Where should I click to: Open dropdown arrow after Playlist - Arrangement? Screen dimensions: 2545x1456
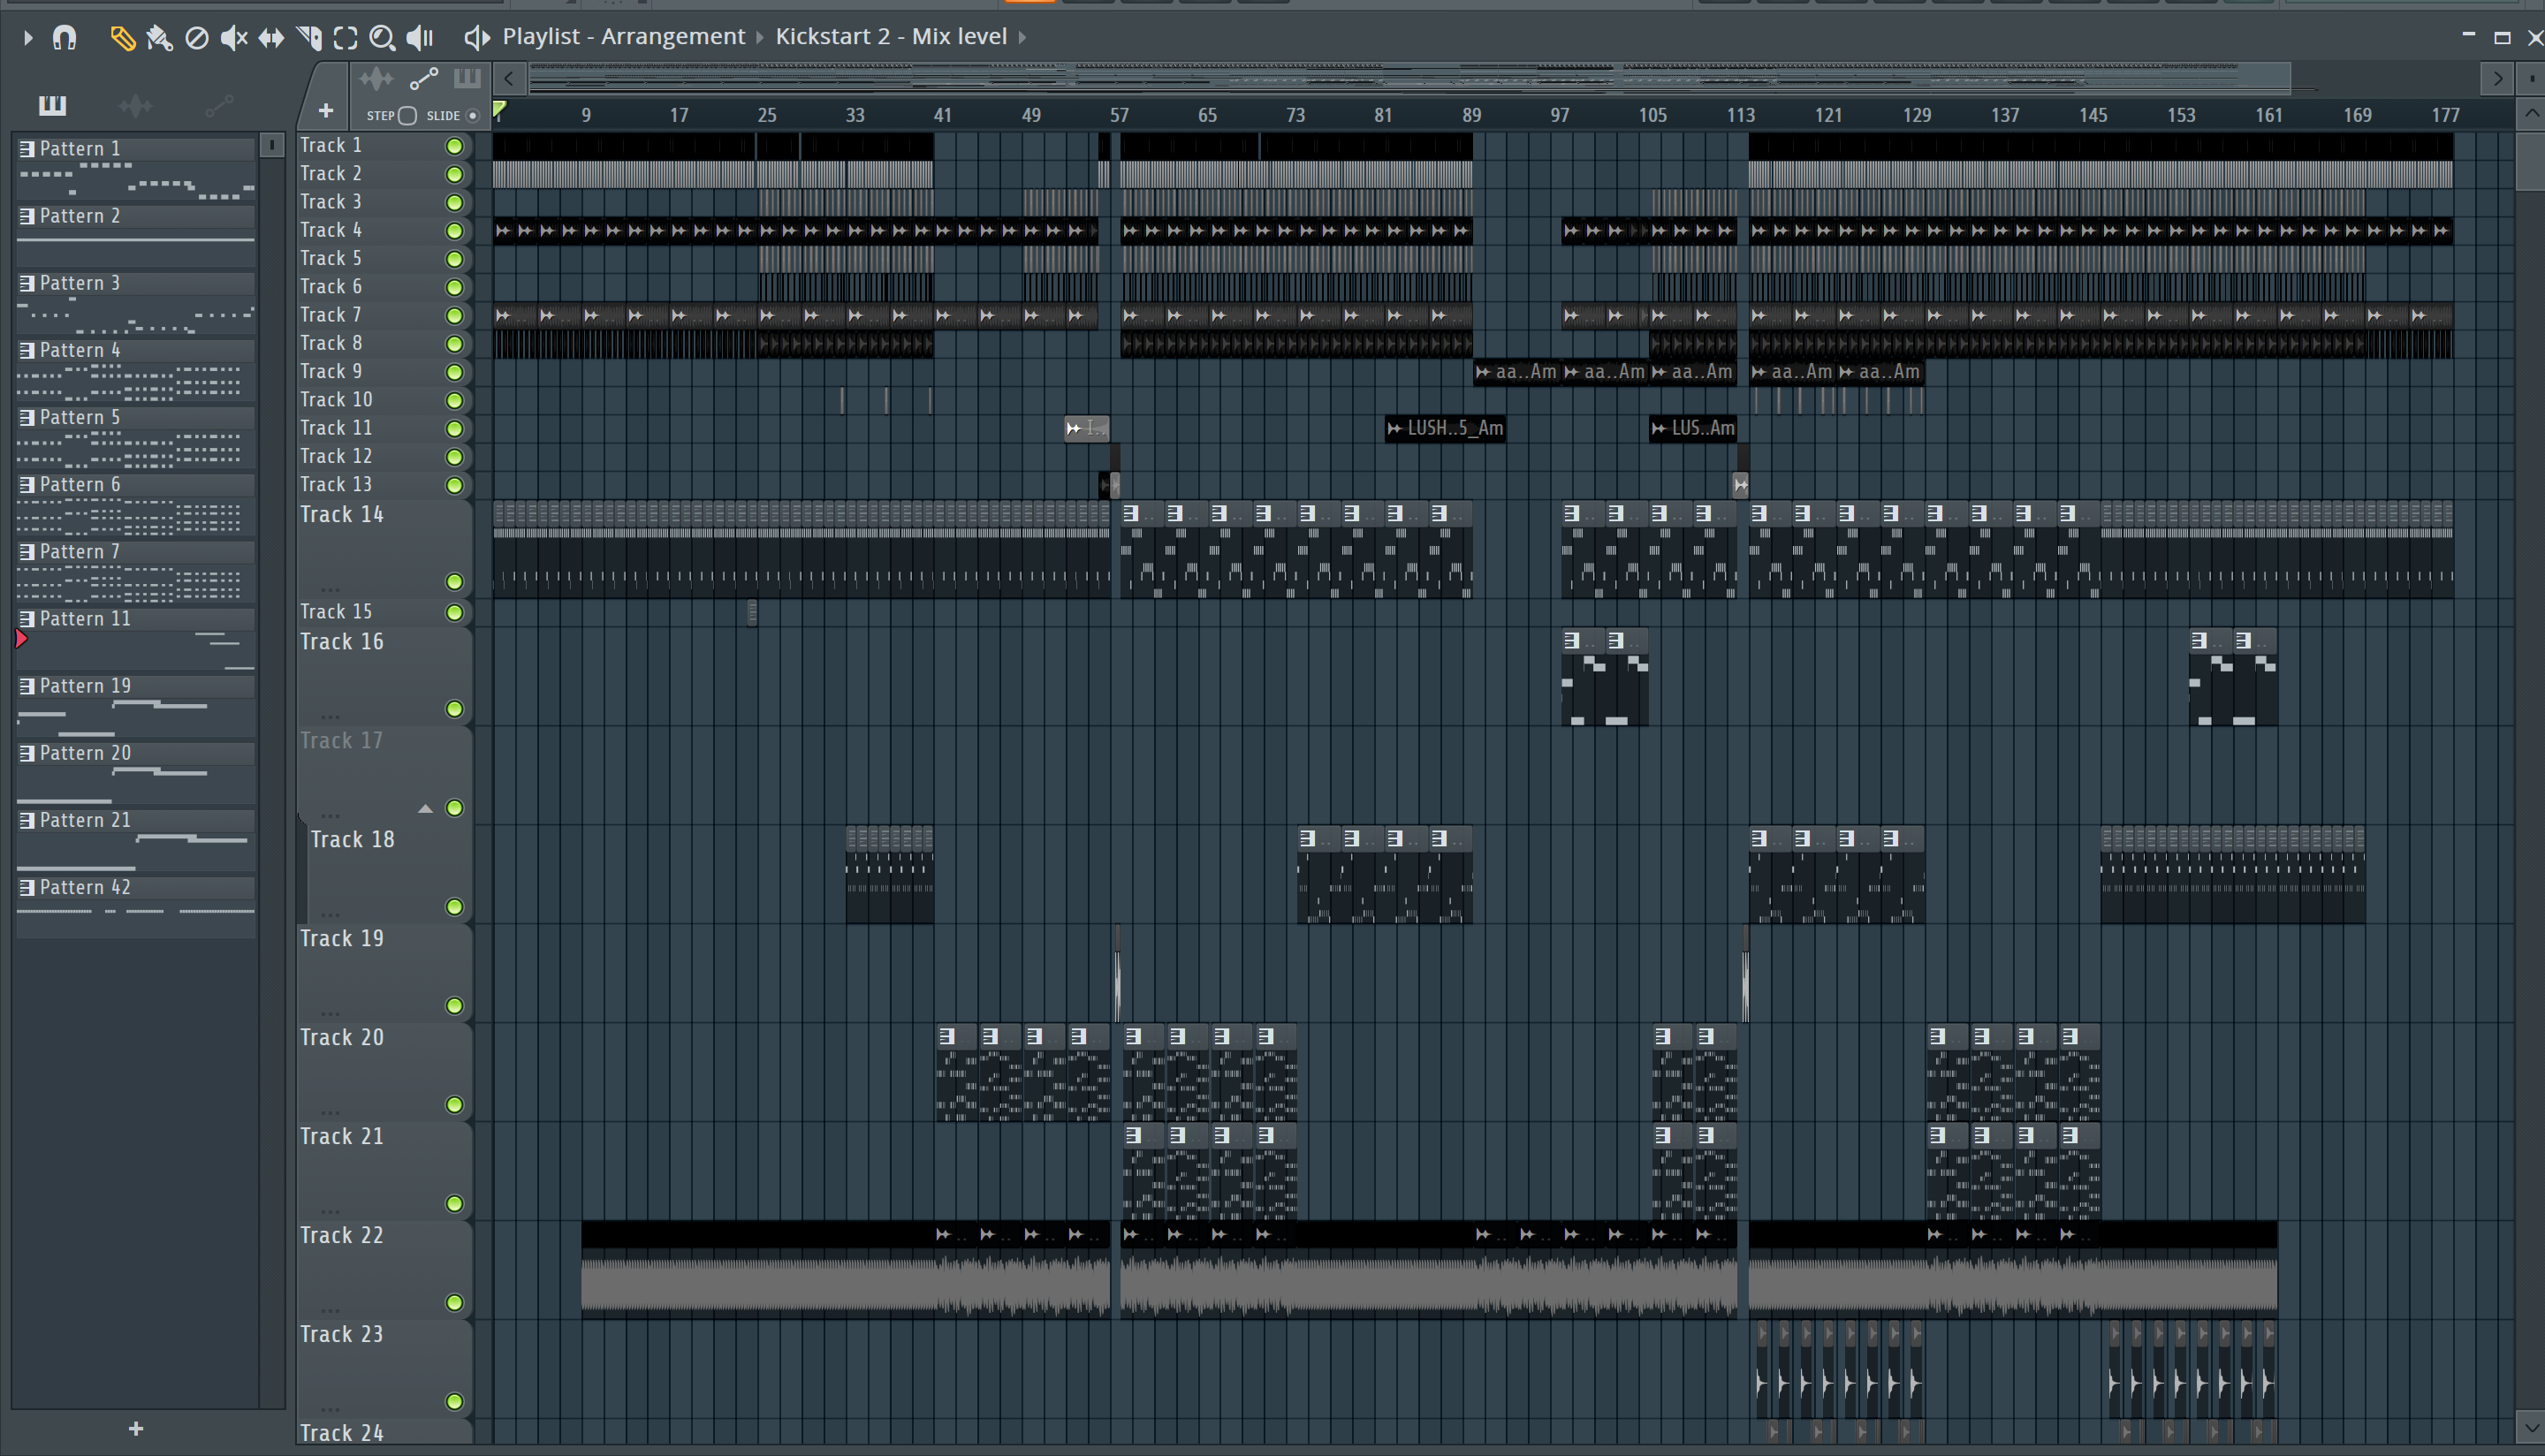(760, 38)
